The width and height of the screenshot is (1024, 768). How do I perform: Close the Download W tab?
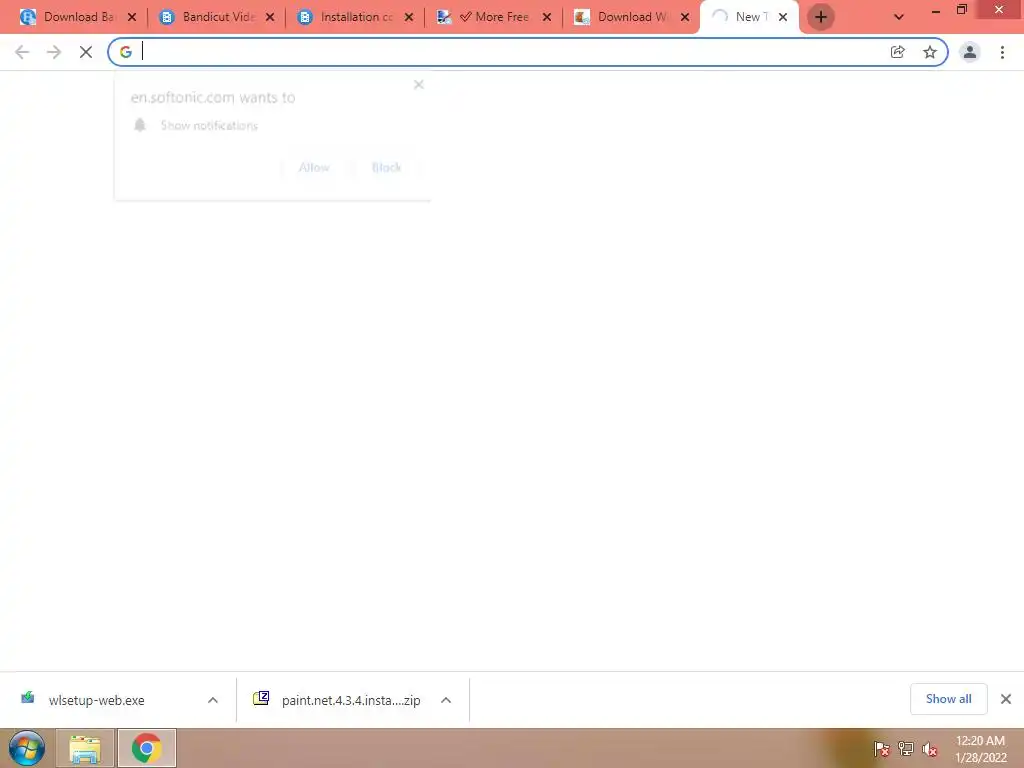click(685, 18)
